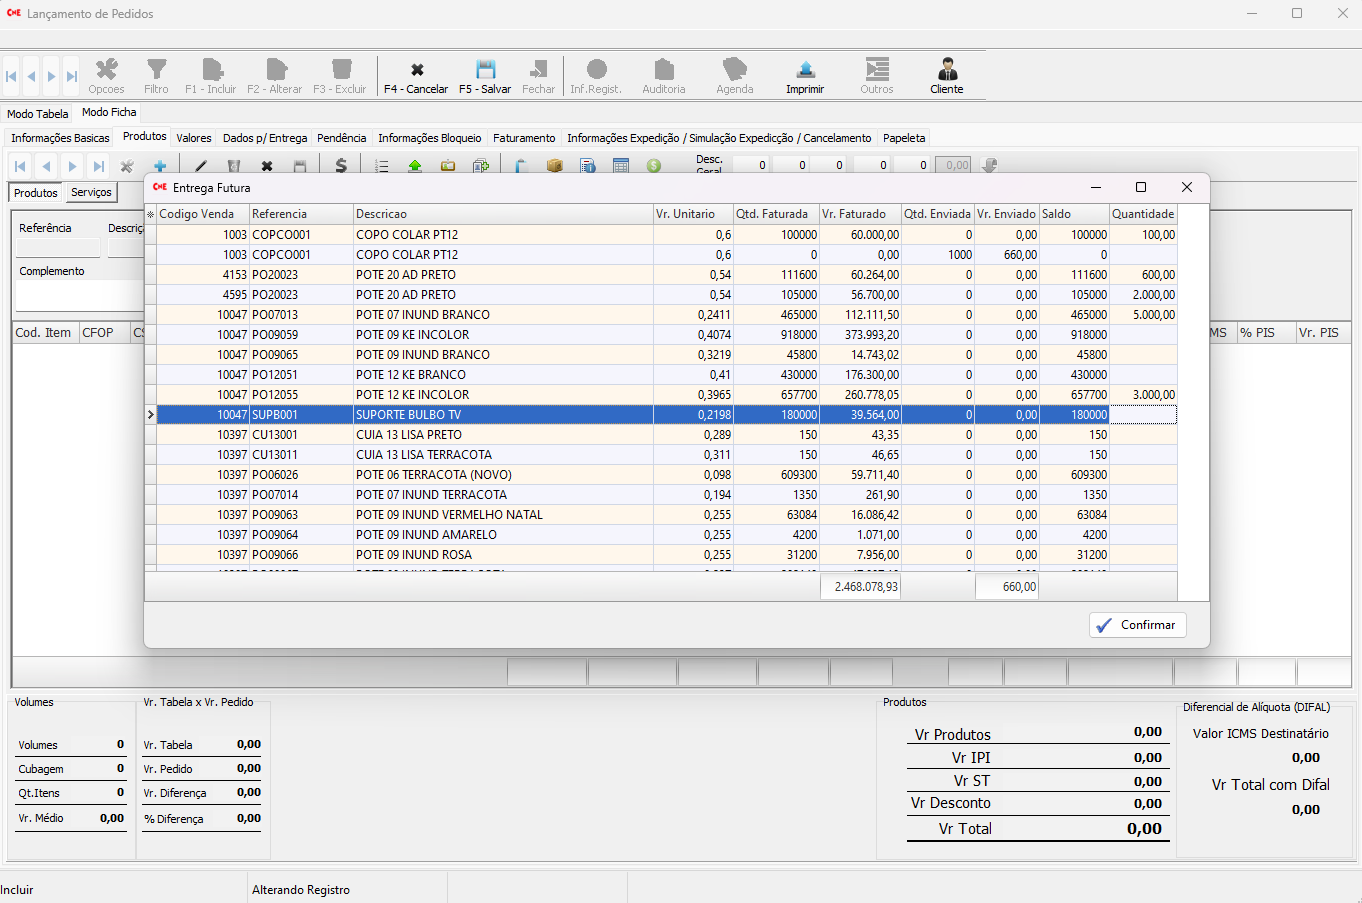Open the Faturamento tab
The width and height of the screenshot is (1362, 903).
(524, 138)
